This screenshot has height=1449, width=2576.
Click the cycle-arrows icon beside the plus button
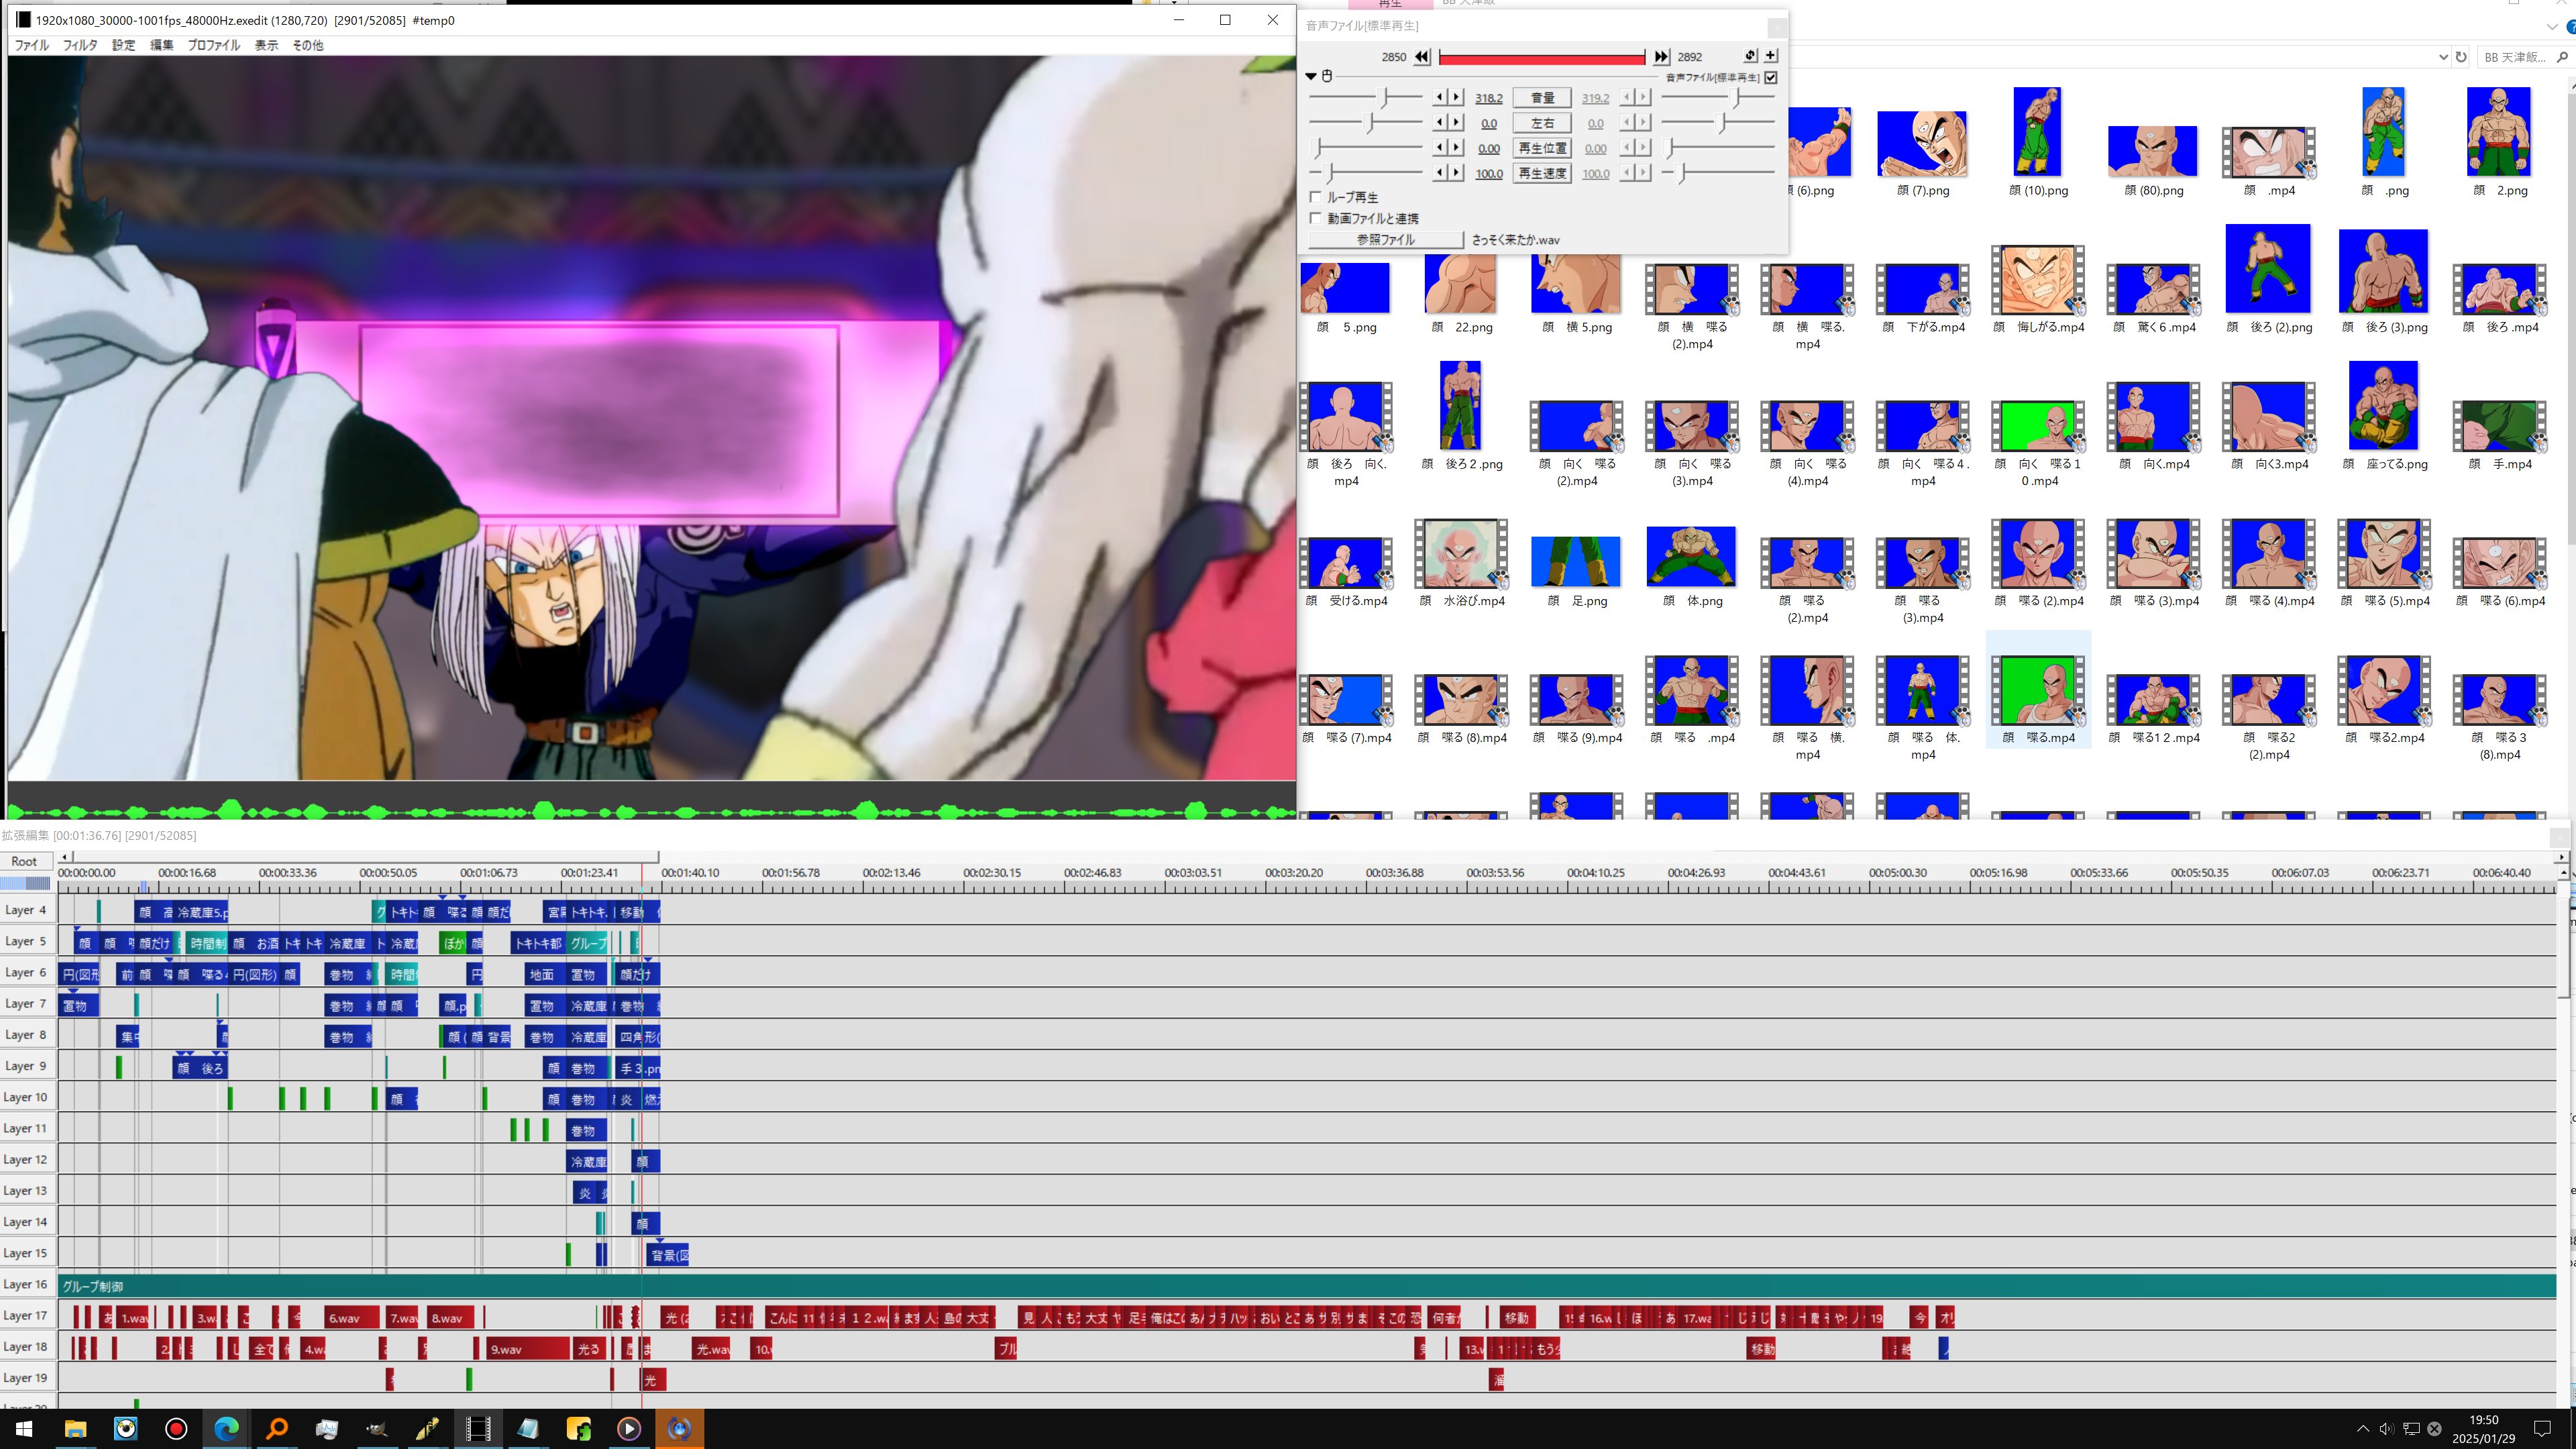(x=1750, y=56)
